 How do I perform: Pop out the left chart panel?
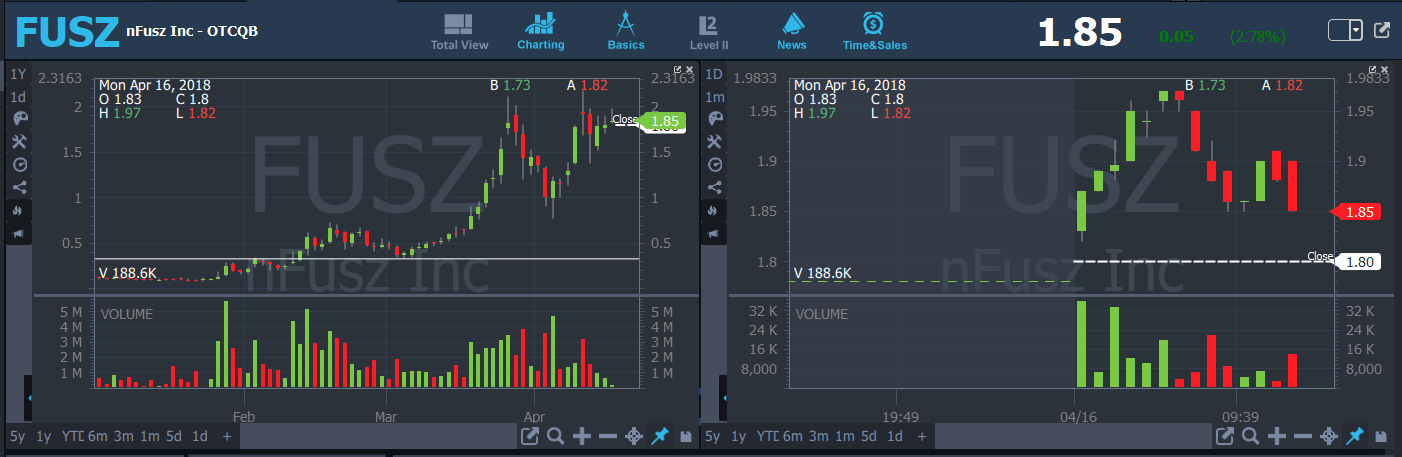pyautogui.click(x=677, y=70)
